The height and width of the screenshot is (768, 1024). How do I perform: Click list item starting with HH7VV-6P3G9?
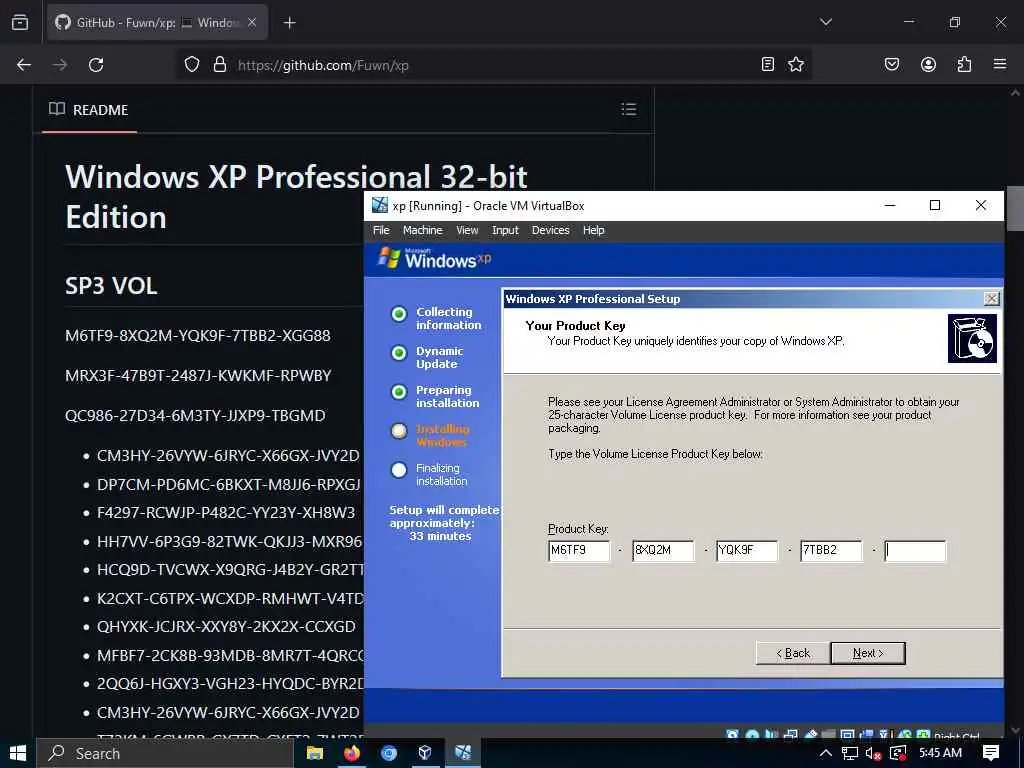229,541
